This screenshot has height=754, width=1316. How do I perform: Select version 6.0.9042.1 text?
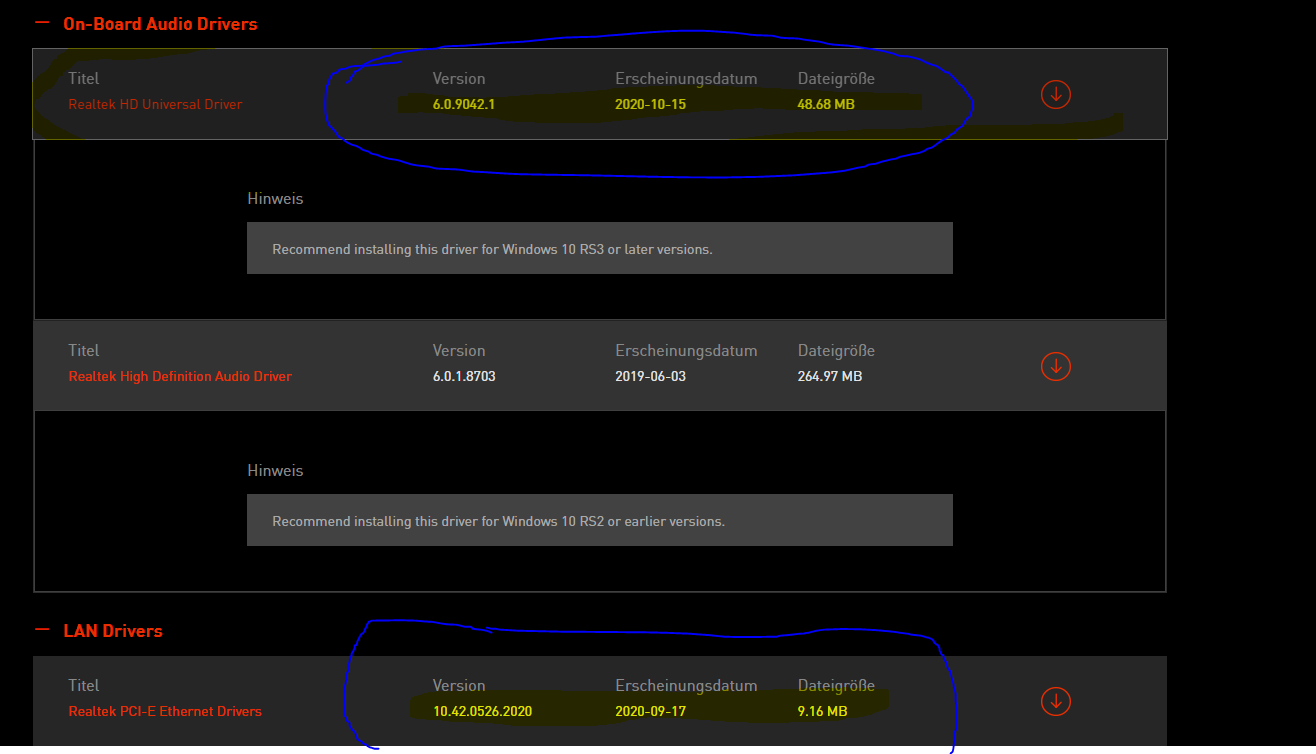[464, 104]
